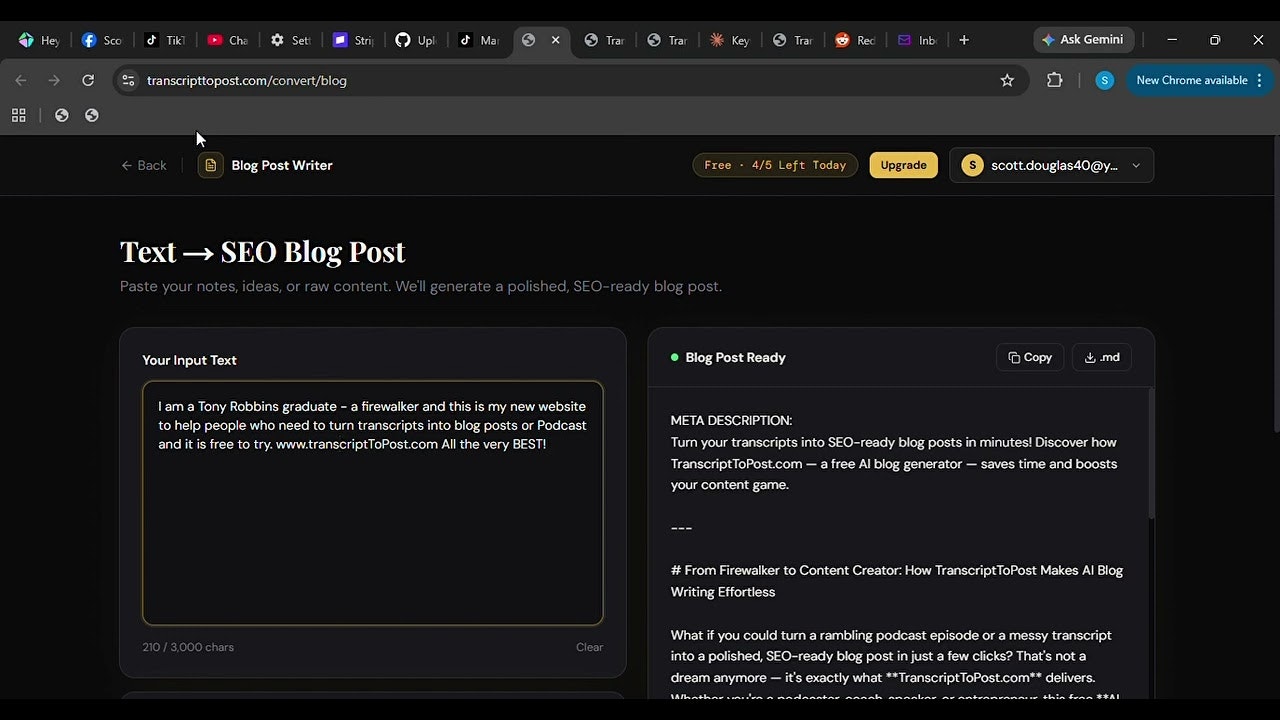Open the Inbox mail tab
This screenshot has width=1280, height=720.
pos(917,40)
